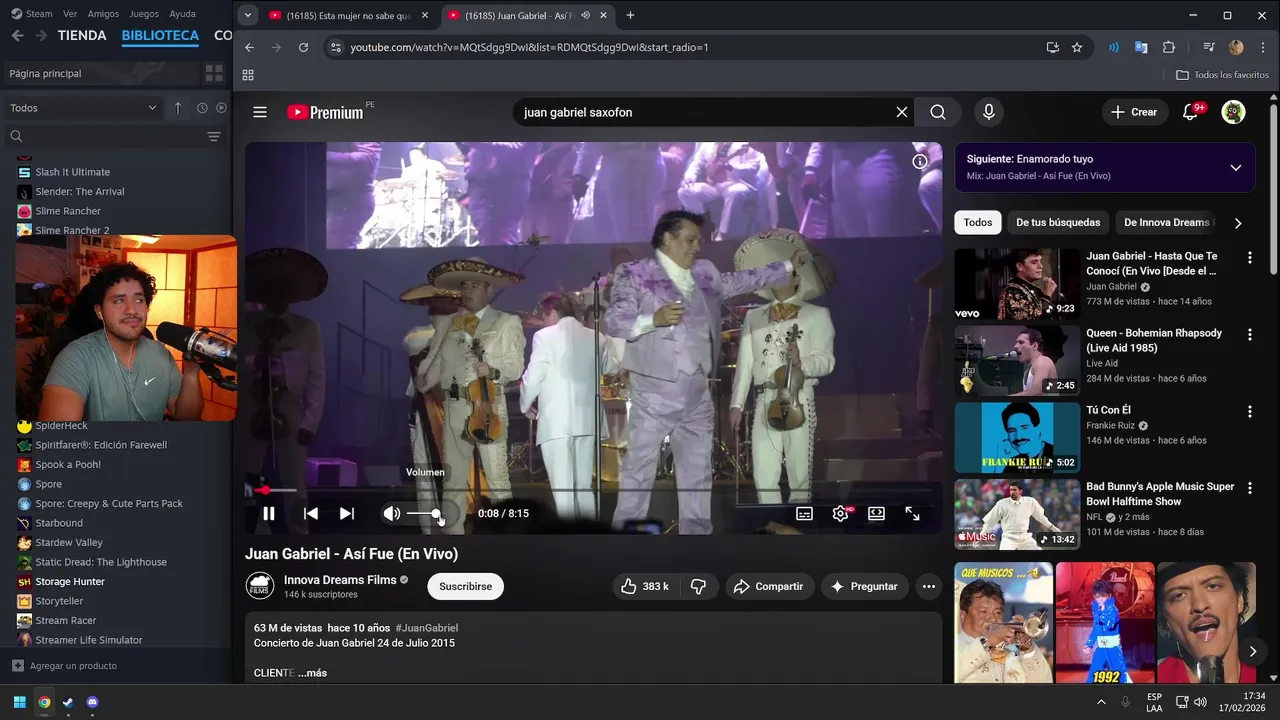The width and height of the screenshot is (1280, 720).
Task: Start voice search with microphone icon
Action: point(989,112)
